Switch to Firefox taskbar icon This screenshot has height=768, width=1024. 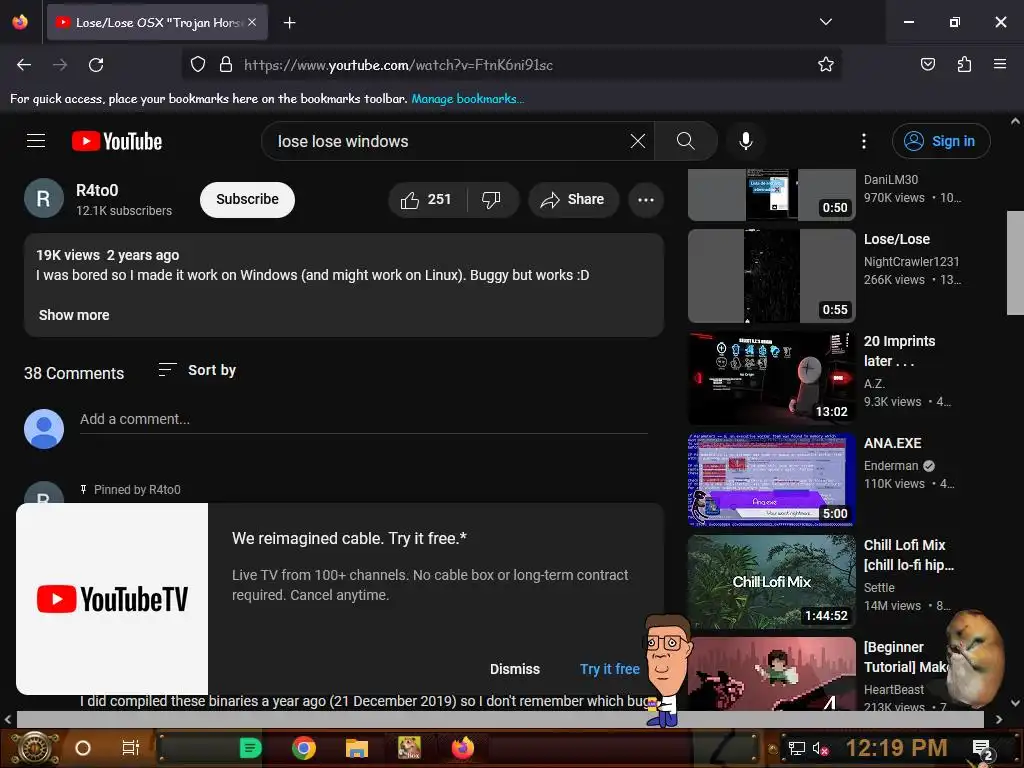pos(462,748)
